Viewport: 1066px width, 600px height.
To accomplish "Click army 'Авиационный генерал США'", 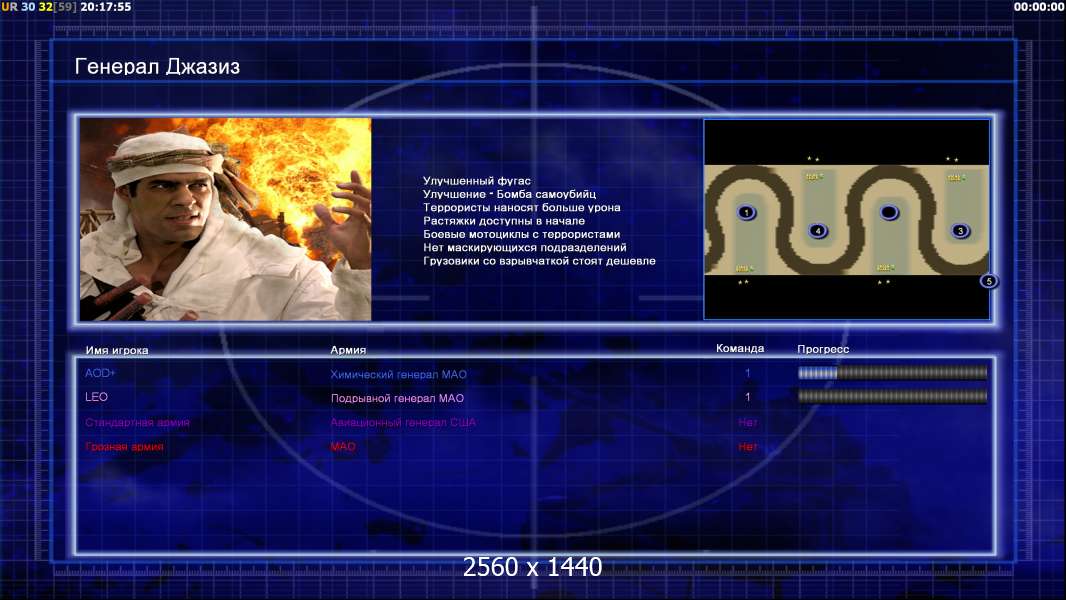I will pyautogui.click(x=403, y=423).
